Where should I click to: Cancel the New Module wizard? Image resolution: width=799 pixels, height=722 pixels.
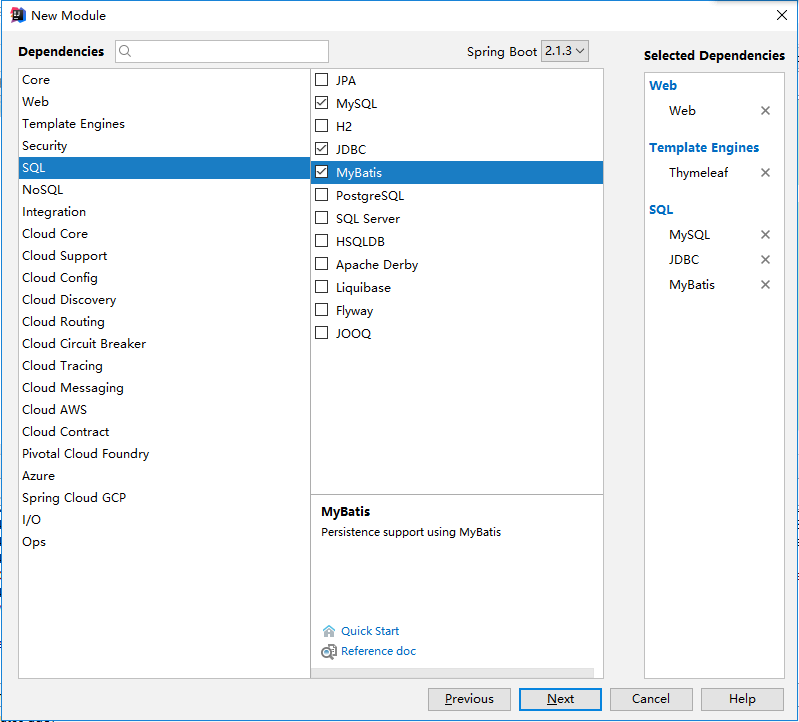[651, 699]
